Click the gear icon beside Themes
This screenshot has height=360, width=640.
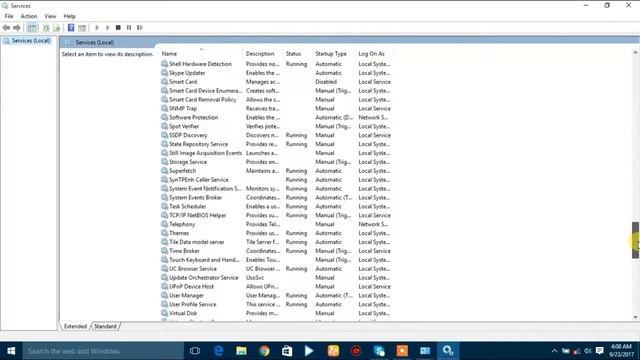pos(164,233)
